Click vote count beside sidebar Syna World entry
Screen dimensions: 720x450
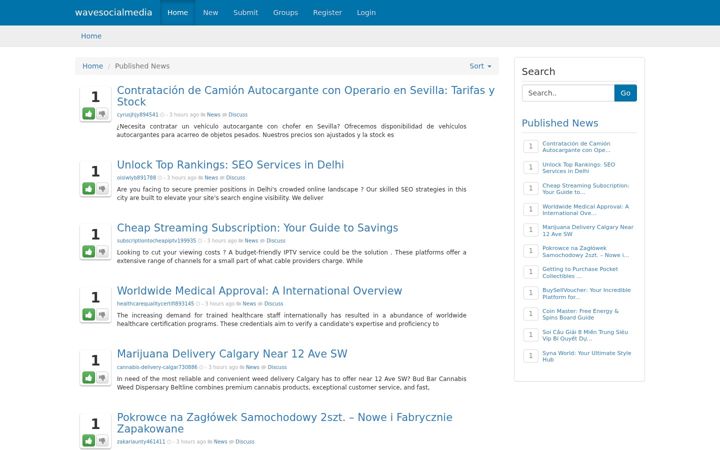coord(530,356)
